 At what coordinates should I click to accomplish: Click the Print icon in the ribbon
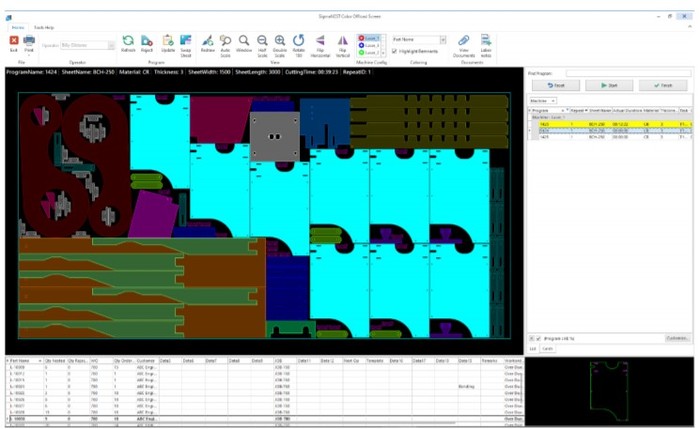(x=29, y=41)
